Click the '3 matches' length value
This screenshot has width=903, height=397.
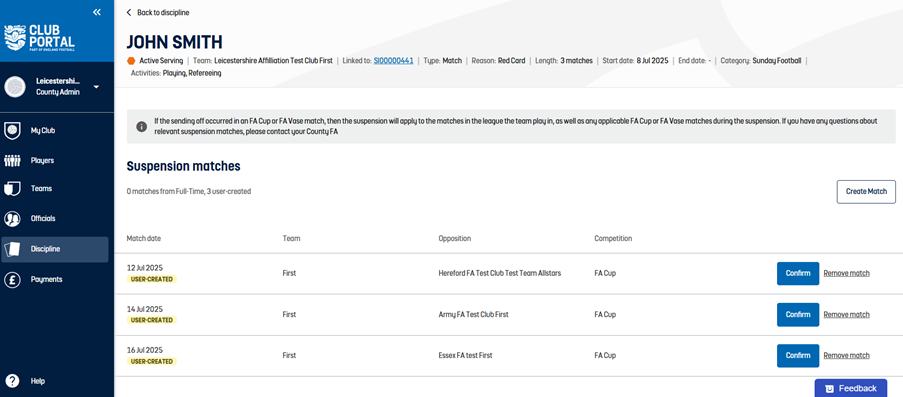coord(576,61)
